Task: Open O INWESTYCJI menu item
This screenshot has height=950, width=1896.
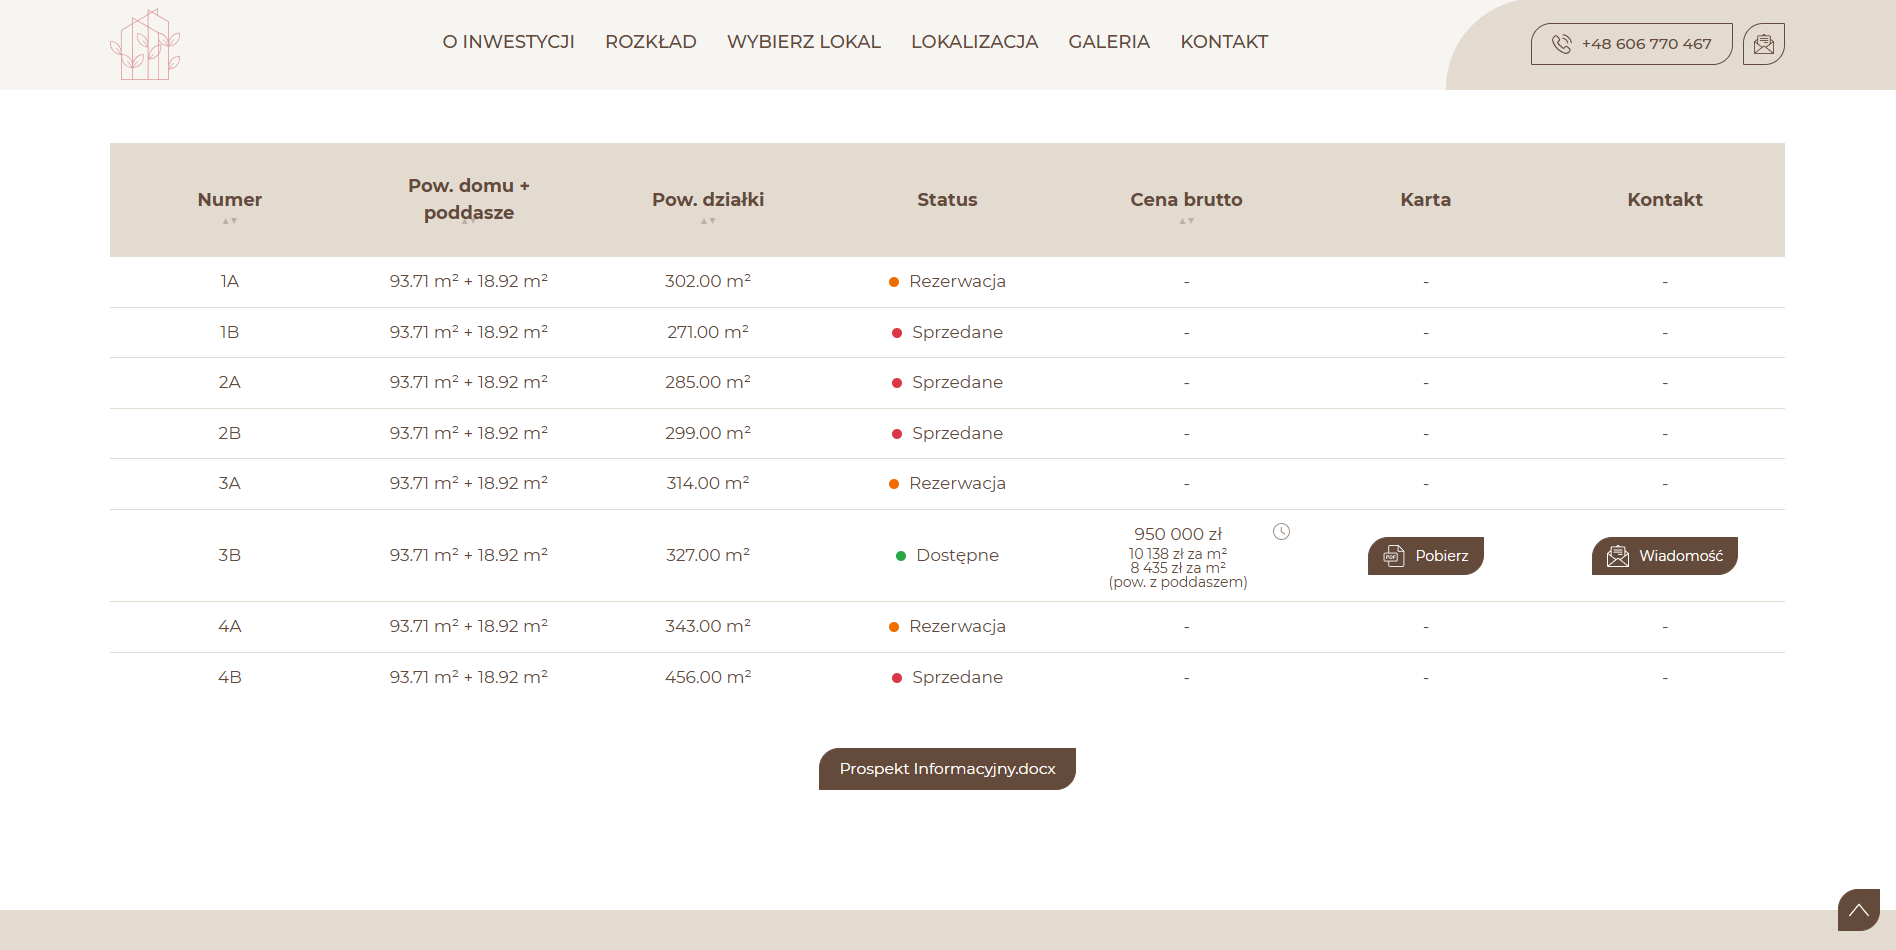Action: (508, 42)
